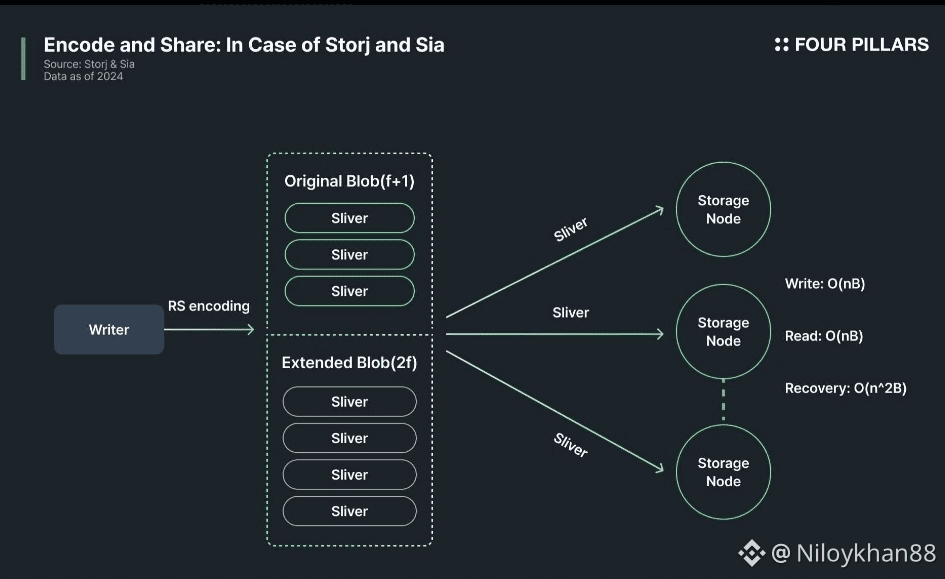Click the Writer box

(x=109, y=330)
